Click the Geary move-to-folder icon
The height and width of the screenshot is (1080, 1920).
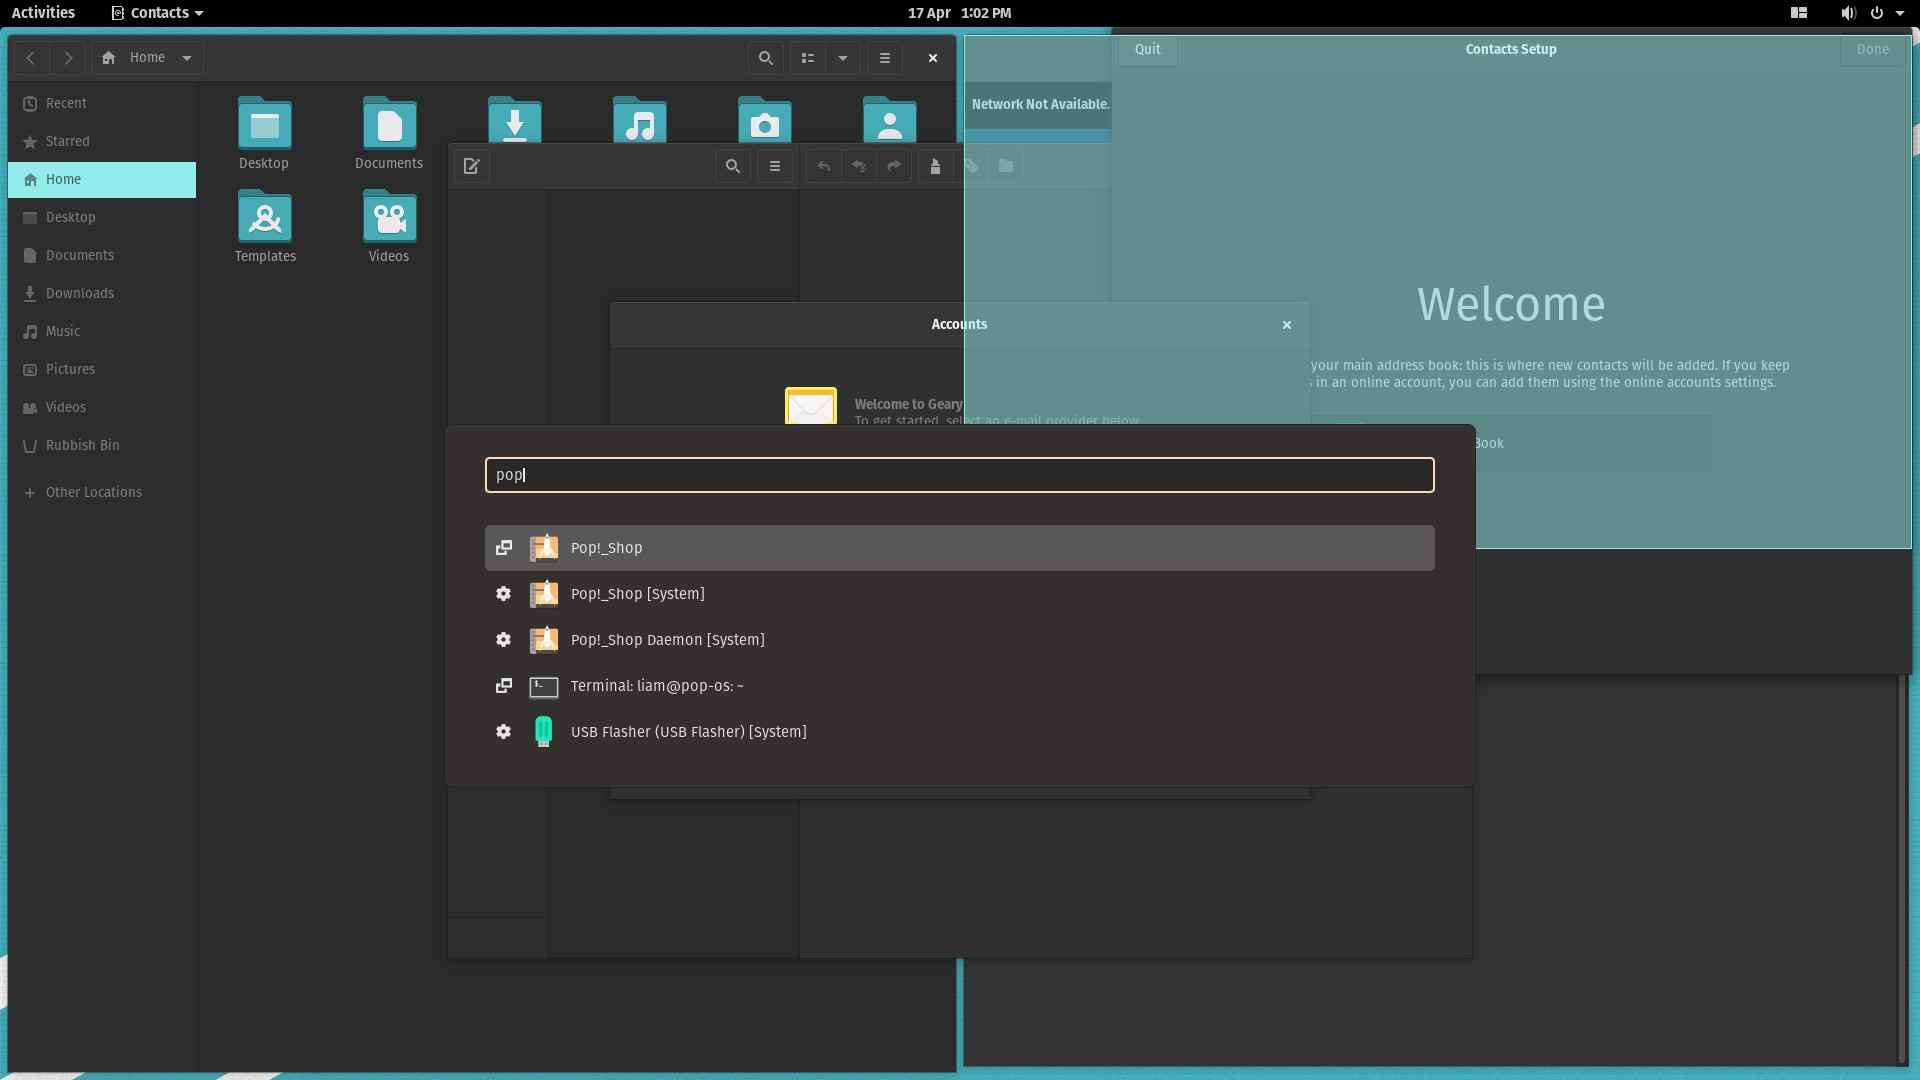[x=1006, y=166]
